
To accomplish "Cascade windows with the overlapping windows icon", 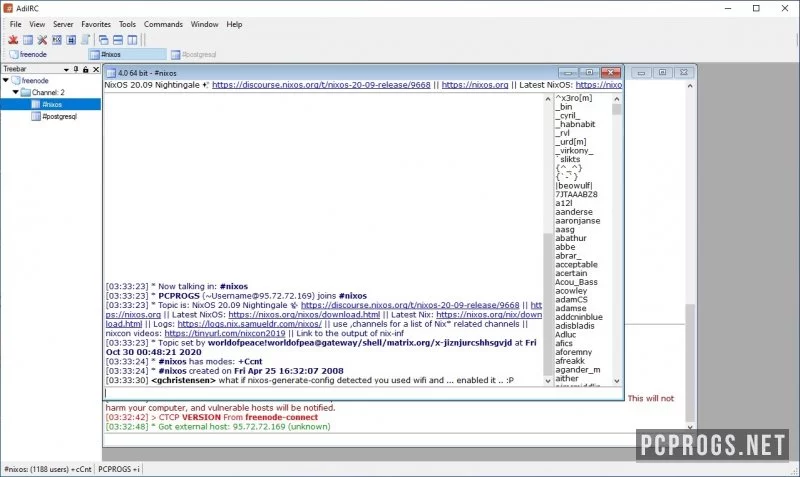I will (x=104, y=40).
